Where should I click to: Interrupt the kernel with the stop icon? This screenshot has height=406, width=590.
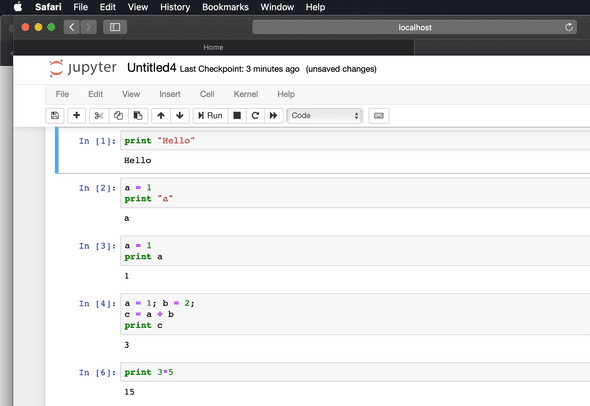point(237,116)
